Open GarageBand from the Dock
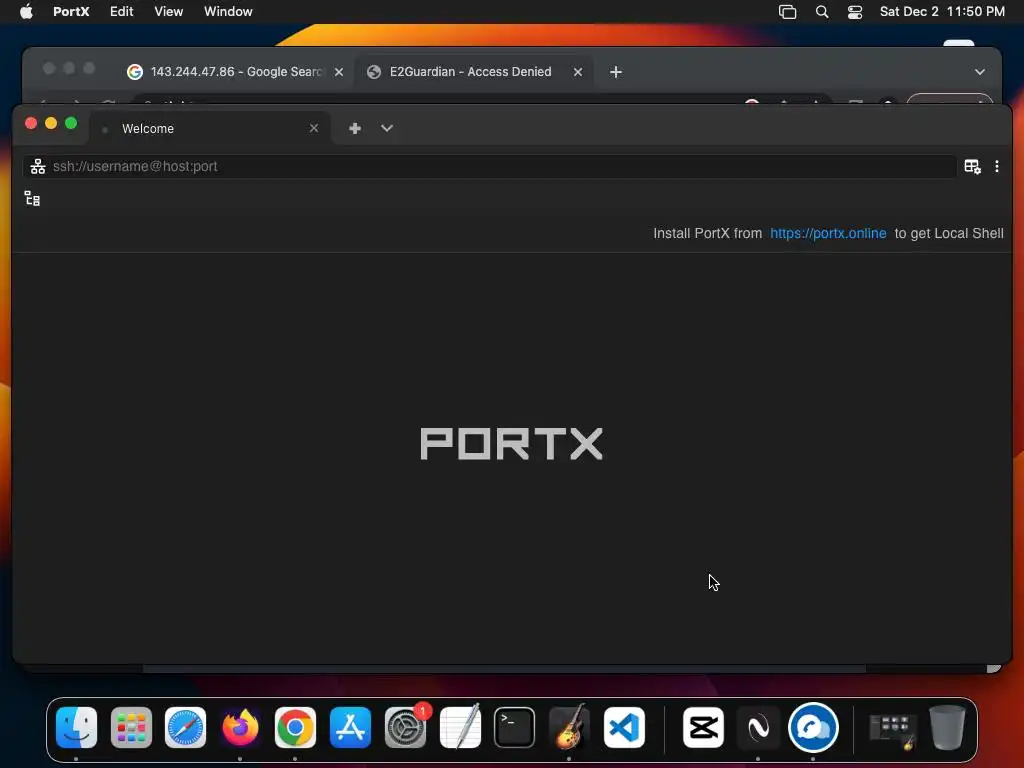Screen dimensions: 1024x768 click(x=569, y=728)
